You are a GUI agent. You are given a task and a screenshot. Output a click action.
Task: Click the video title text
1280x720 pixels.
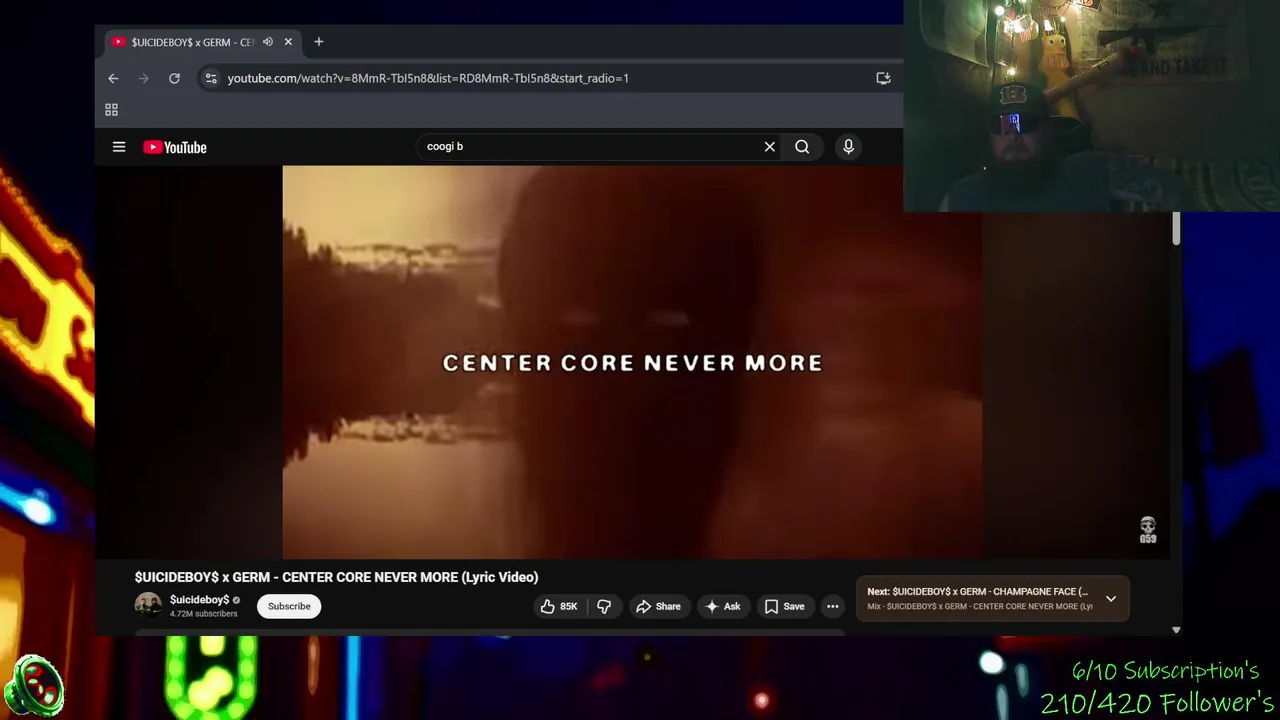336,577
